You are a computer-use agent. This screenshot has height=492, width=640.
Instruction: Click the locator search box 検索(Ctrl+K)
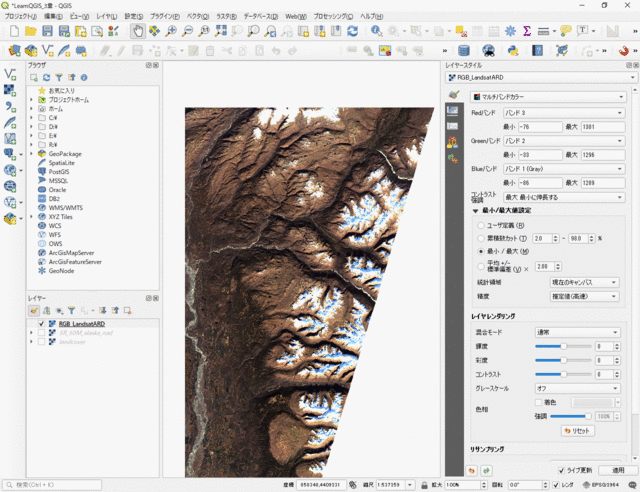coord(52,485)
